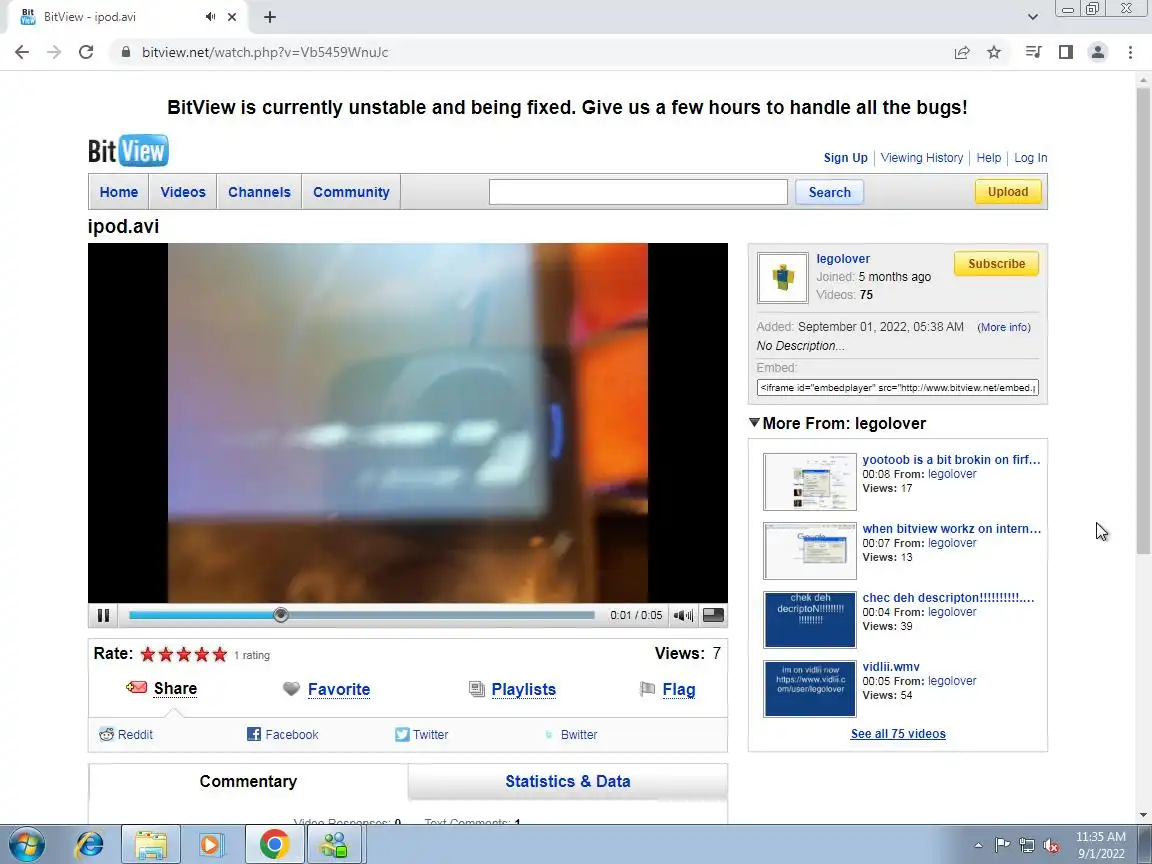Switch to the Statistics & Data tab
The height and width of the screenshot is (864, 1152).
click(568, 781)
